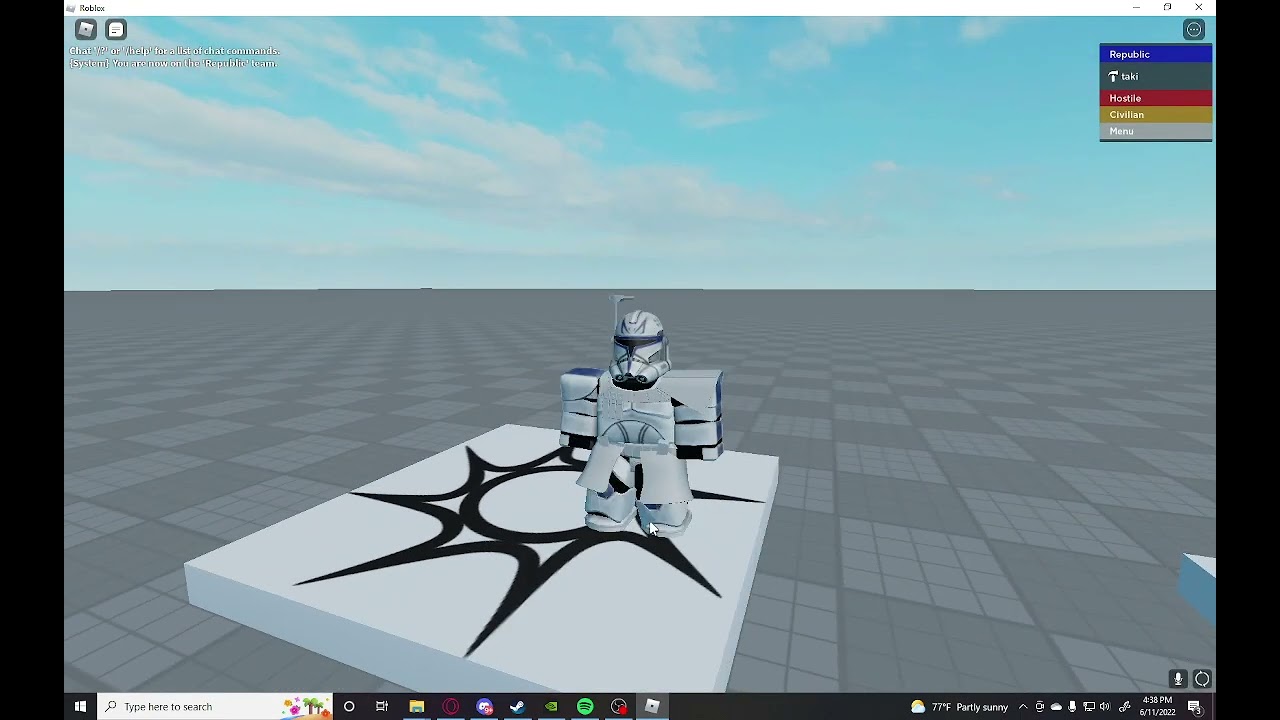The image size is (1280, 720).
Task: Expand hidden system tray icons
Action: (x=1023, y=707)
